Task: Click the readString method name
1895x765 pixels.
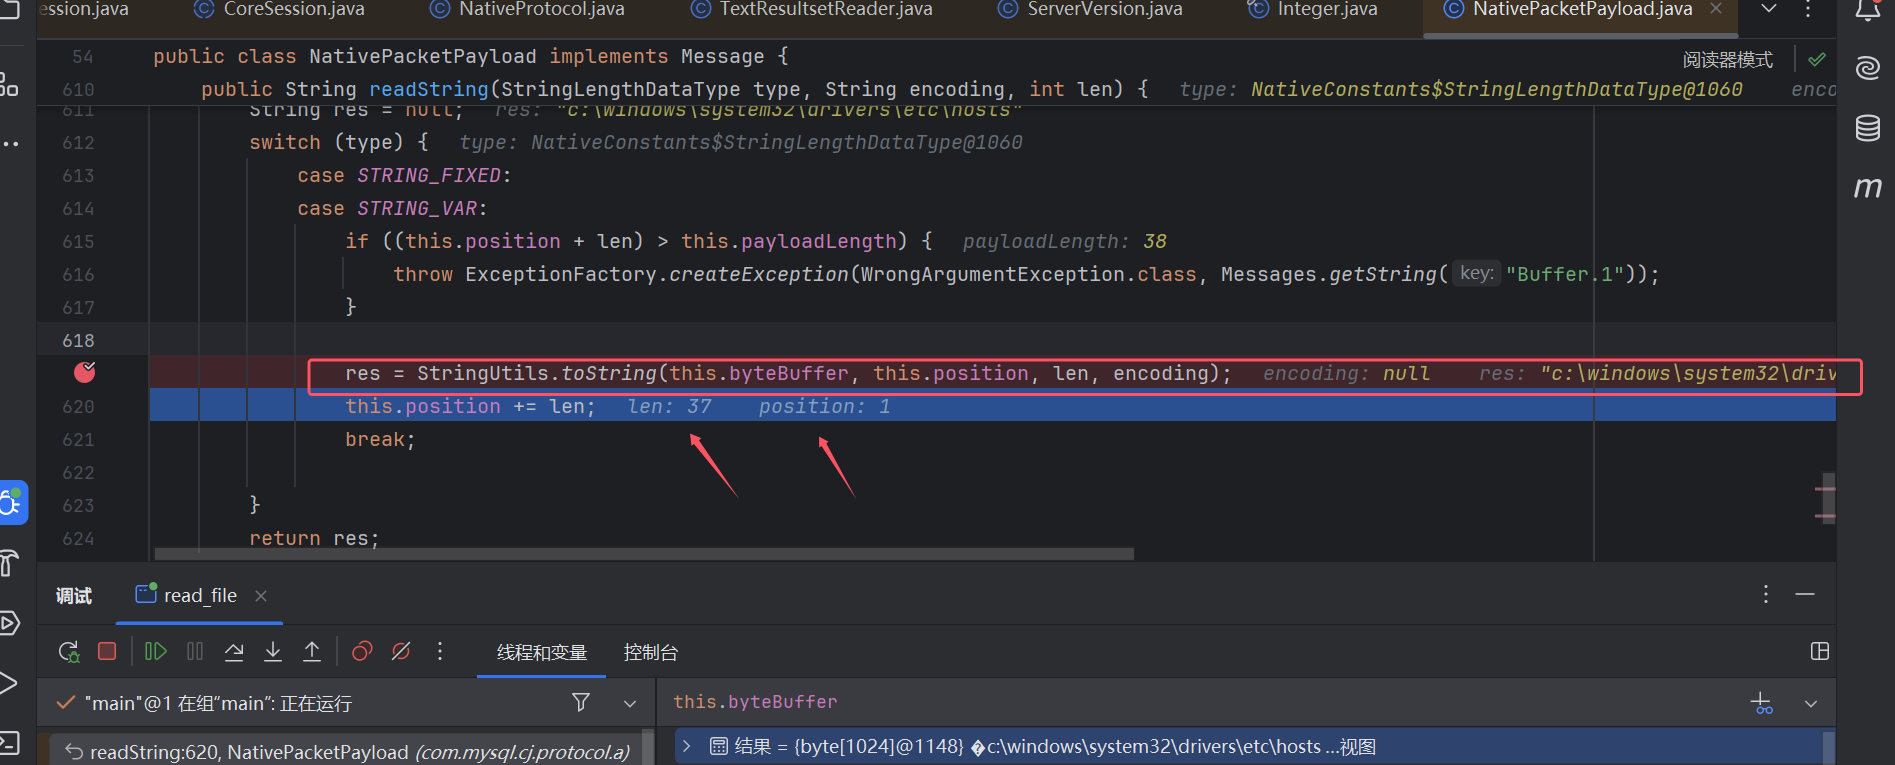Action: click(x=429, y=89)
